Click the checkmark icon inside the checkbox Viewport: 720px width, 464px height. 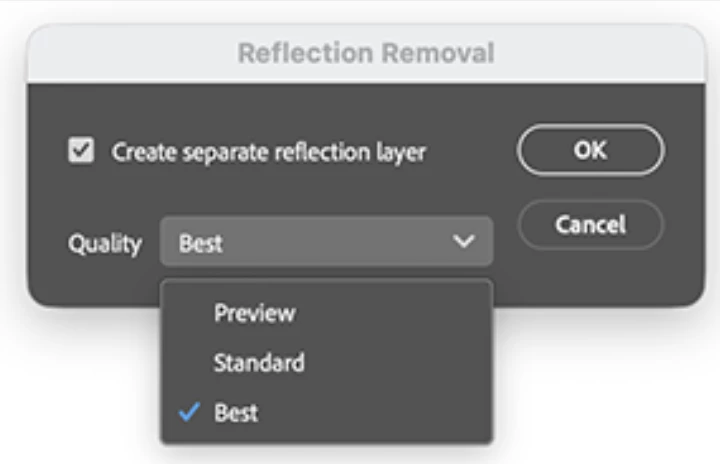tap(81, 150)
